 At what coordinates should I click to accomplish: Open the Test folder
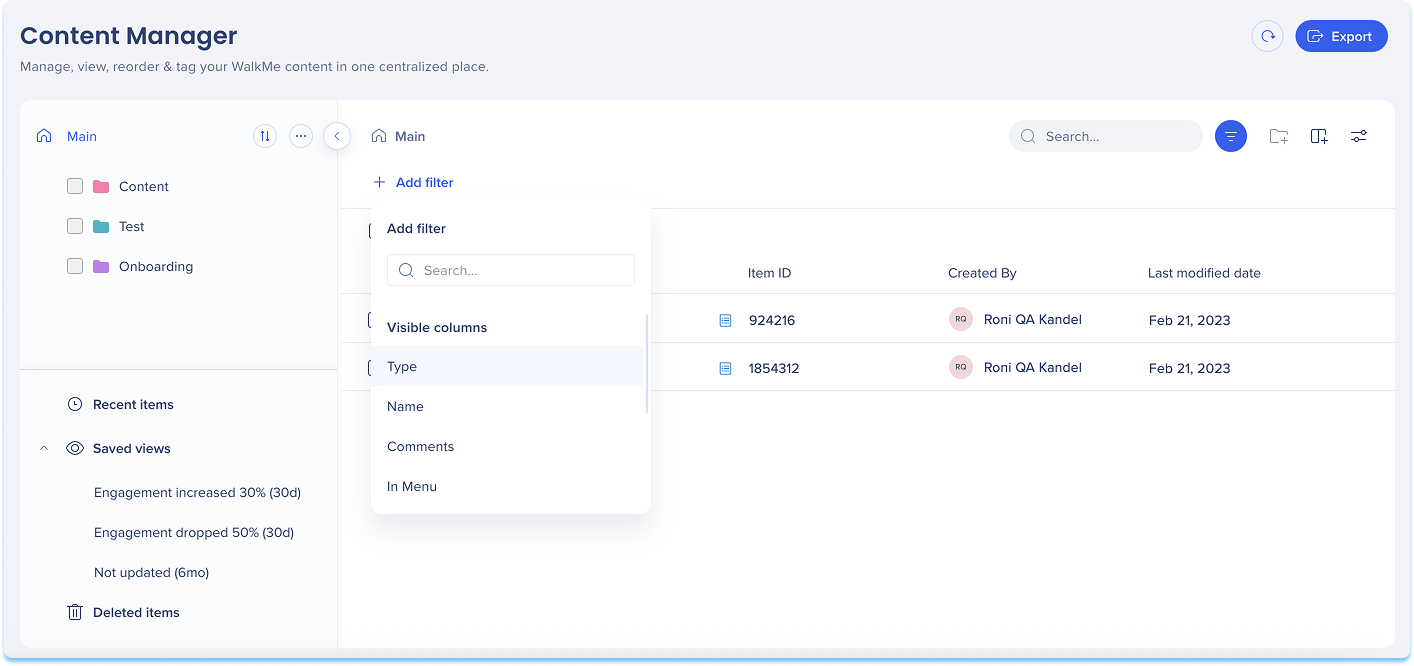click(132, 227)
